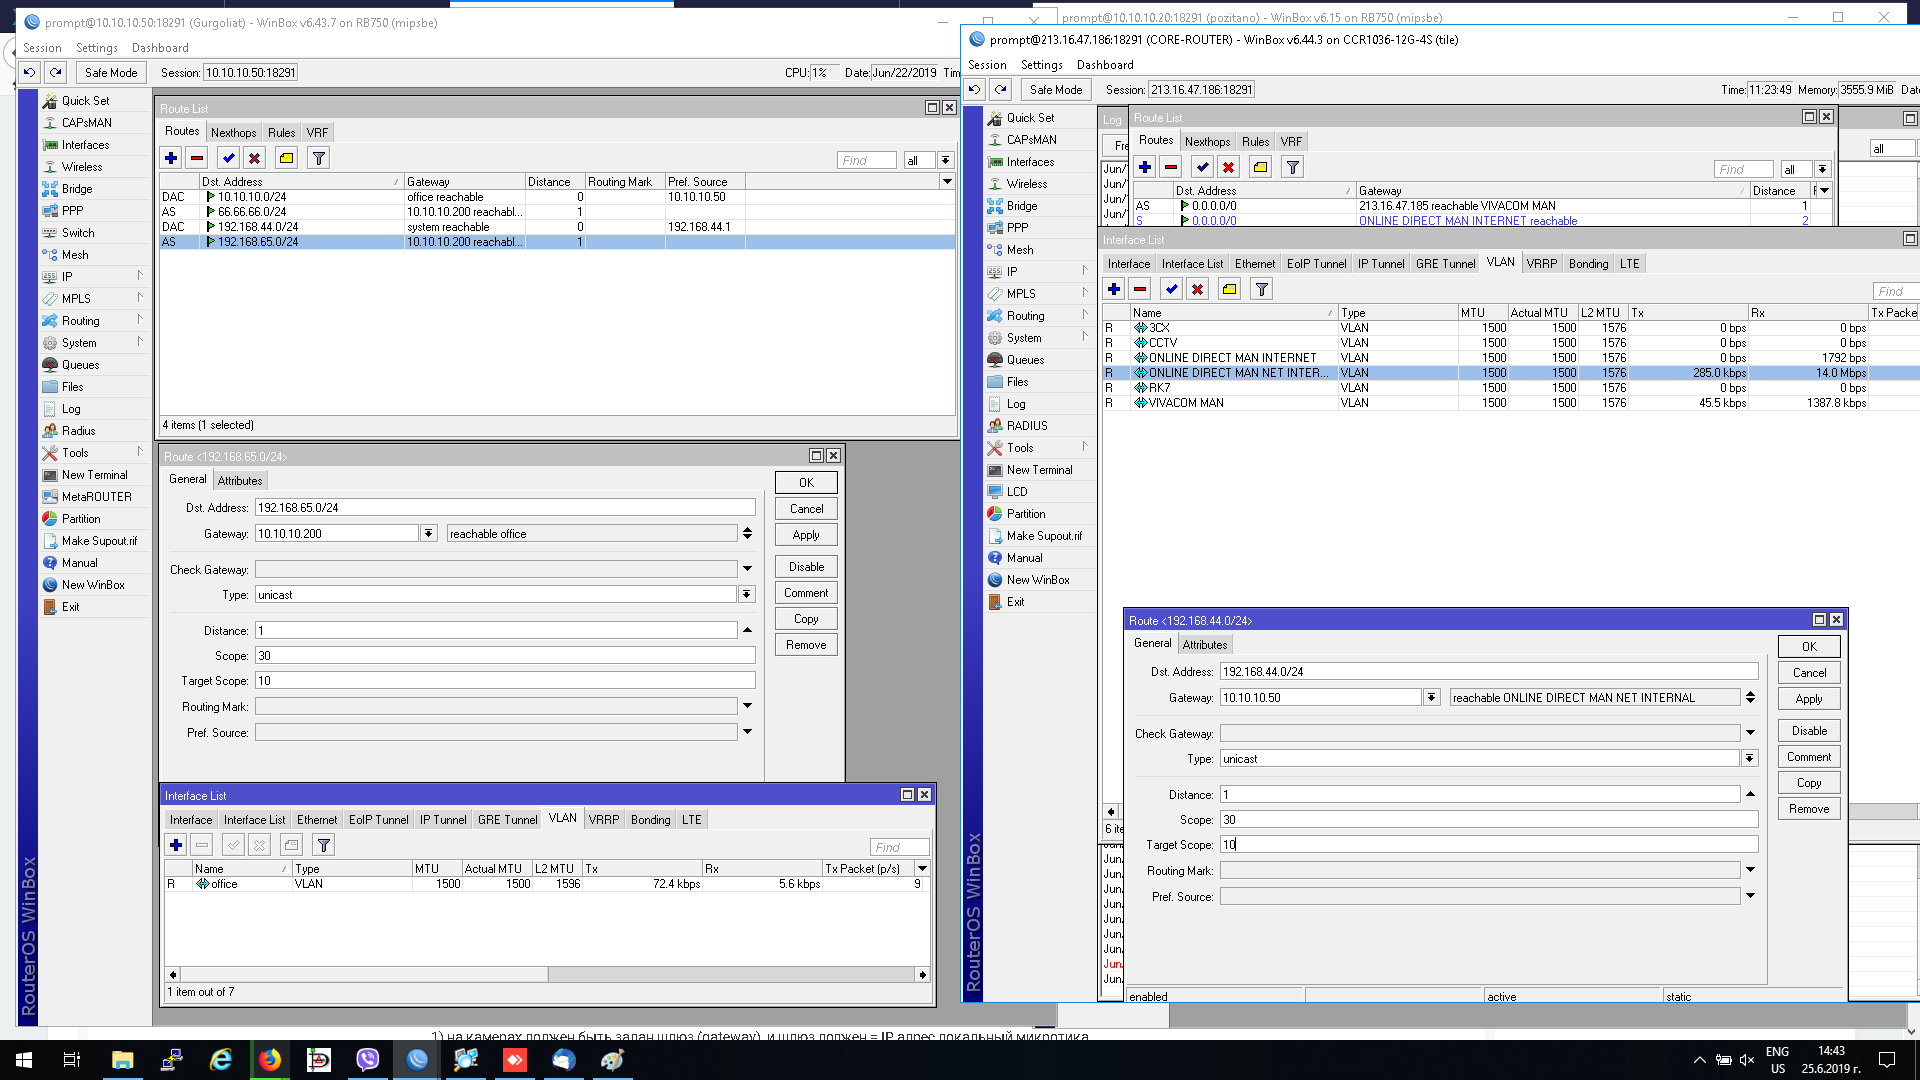
Task: Click remove minus icon in Gurgoliat Route List
Action: 197,158
